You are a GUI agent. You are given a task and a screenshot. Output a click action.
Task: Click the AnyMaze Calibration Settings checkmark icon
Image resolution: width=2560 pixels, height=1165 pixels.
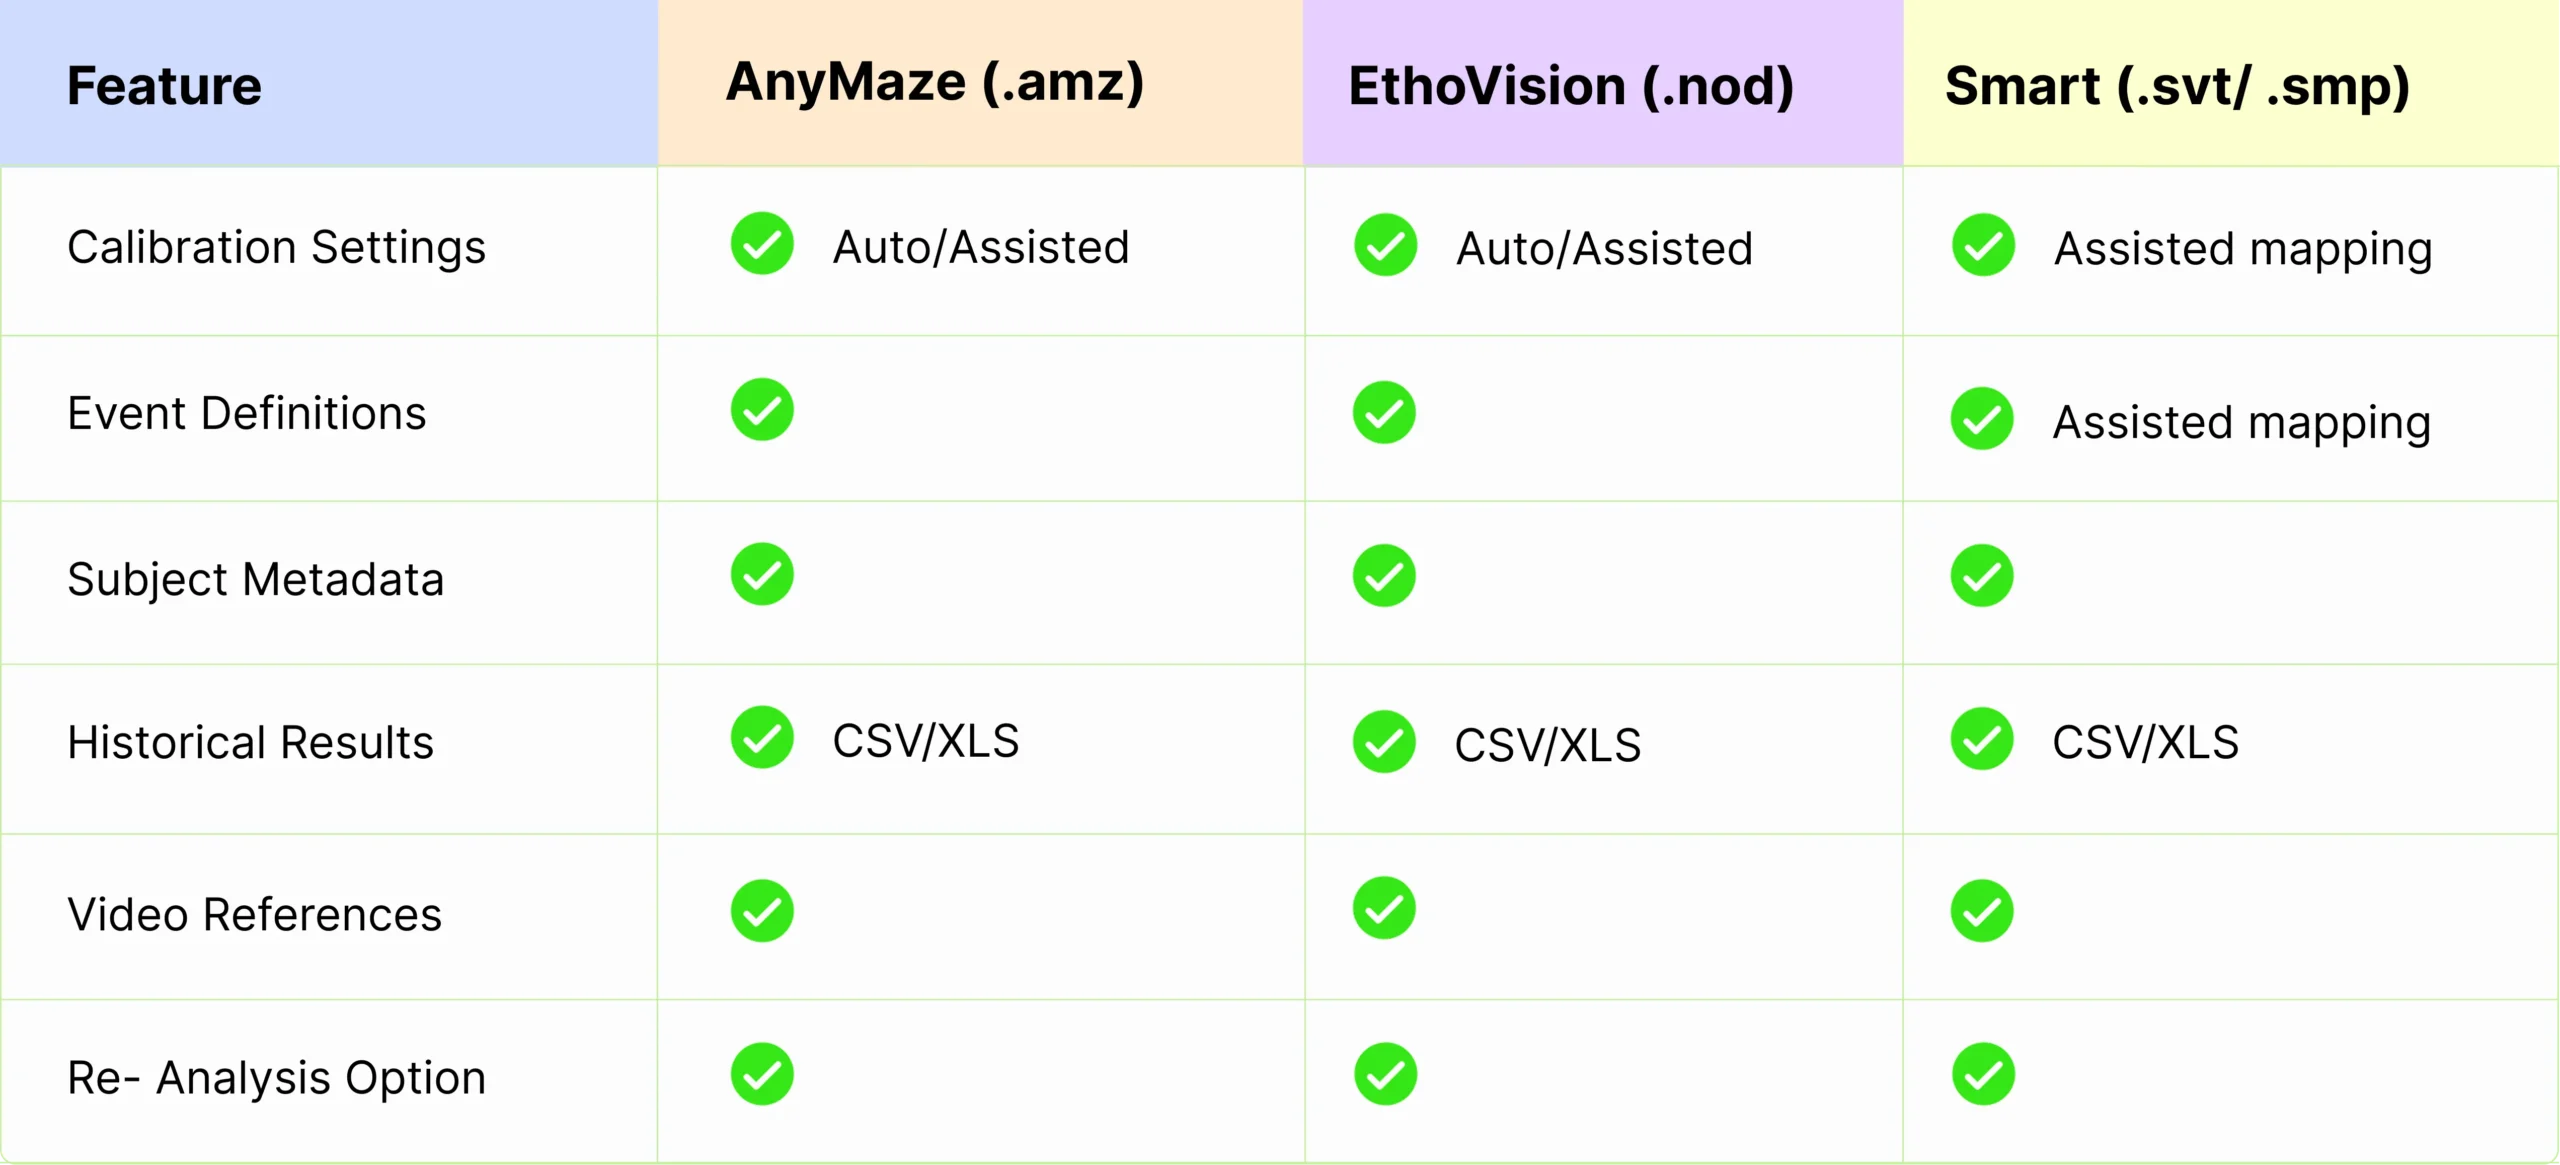pos(762,243)
